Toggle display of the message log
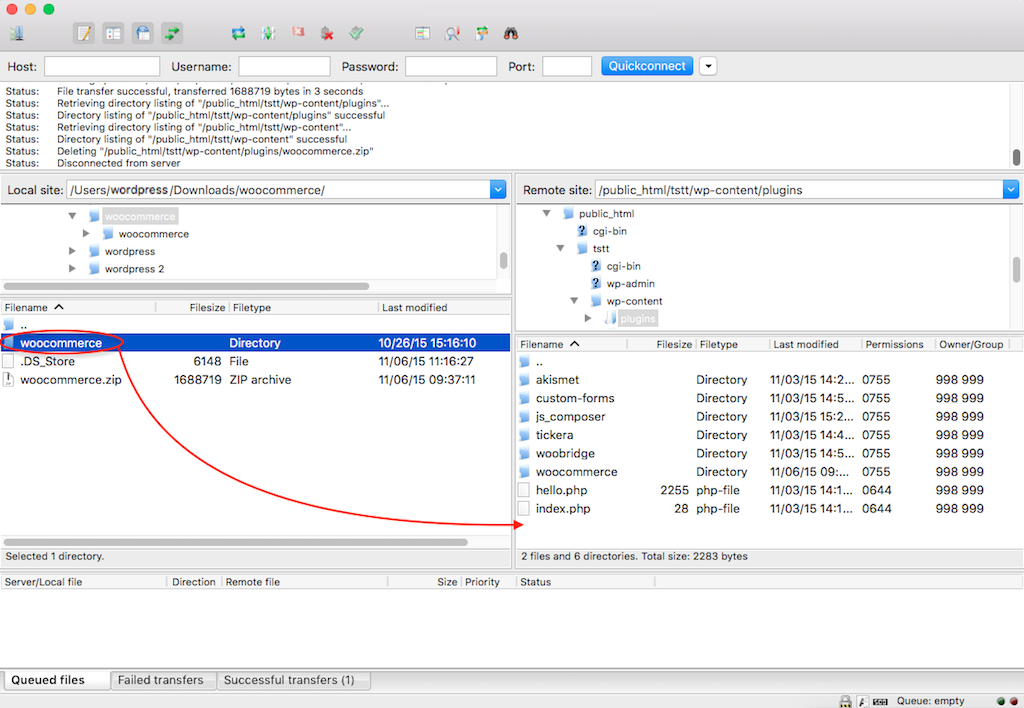Image resolution: width=1024 pixels, height=708 pixels. click(x=84, y=33)
